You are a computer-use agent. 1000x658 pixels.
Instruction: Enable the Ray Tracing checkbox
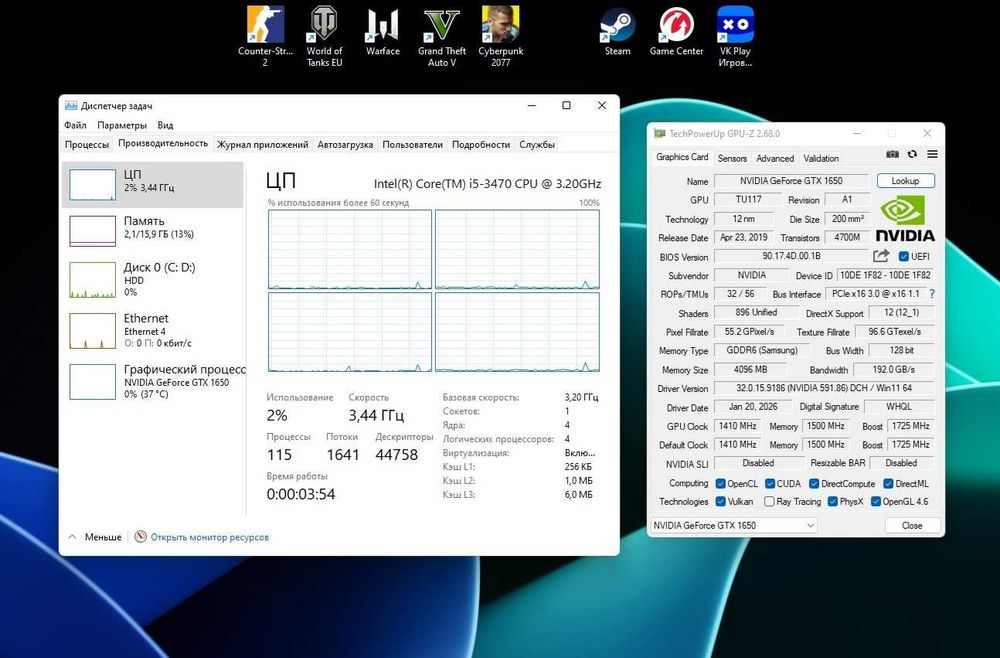click(770, 501)
